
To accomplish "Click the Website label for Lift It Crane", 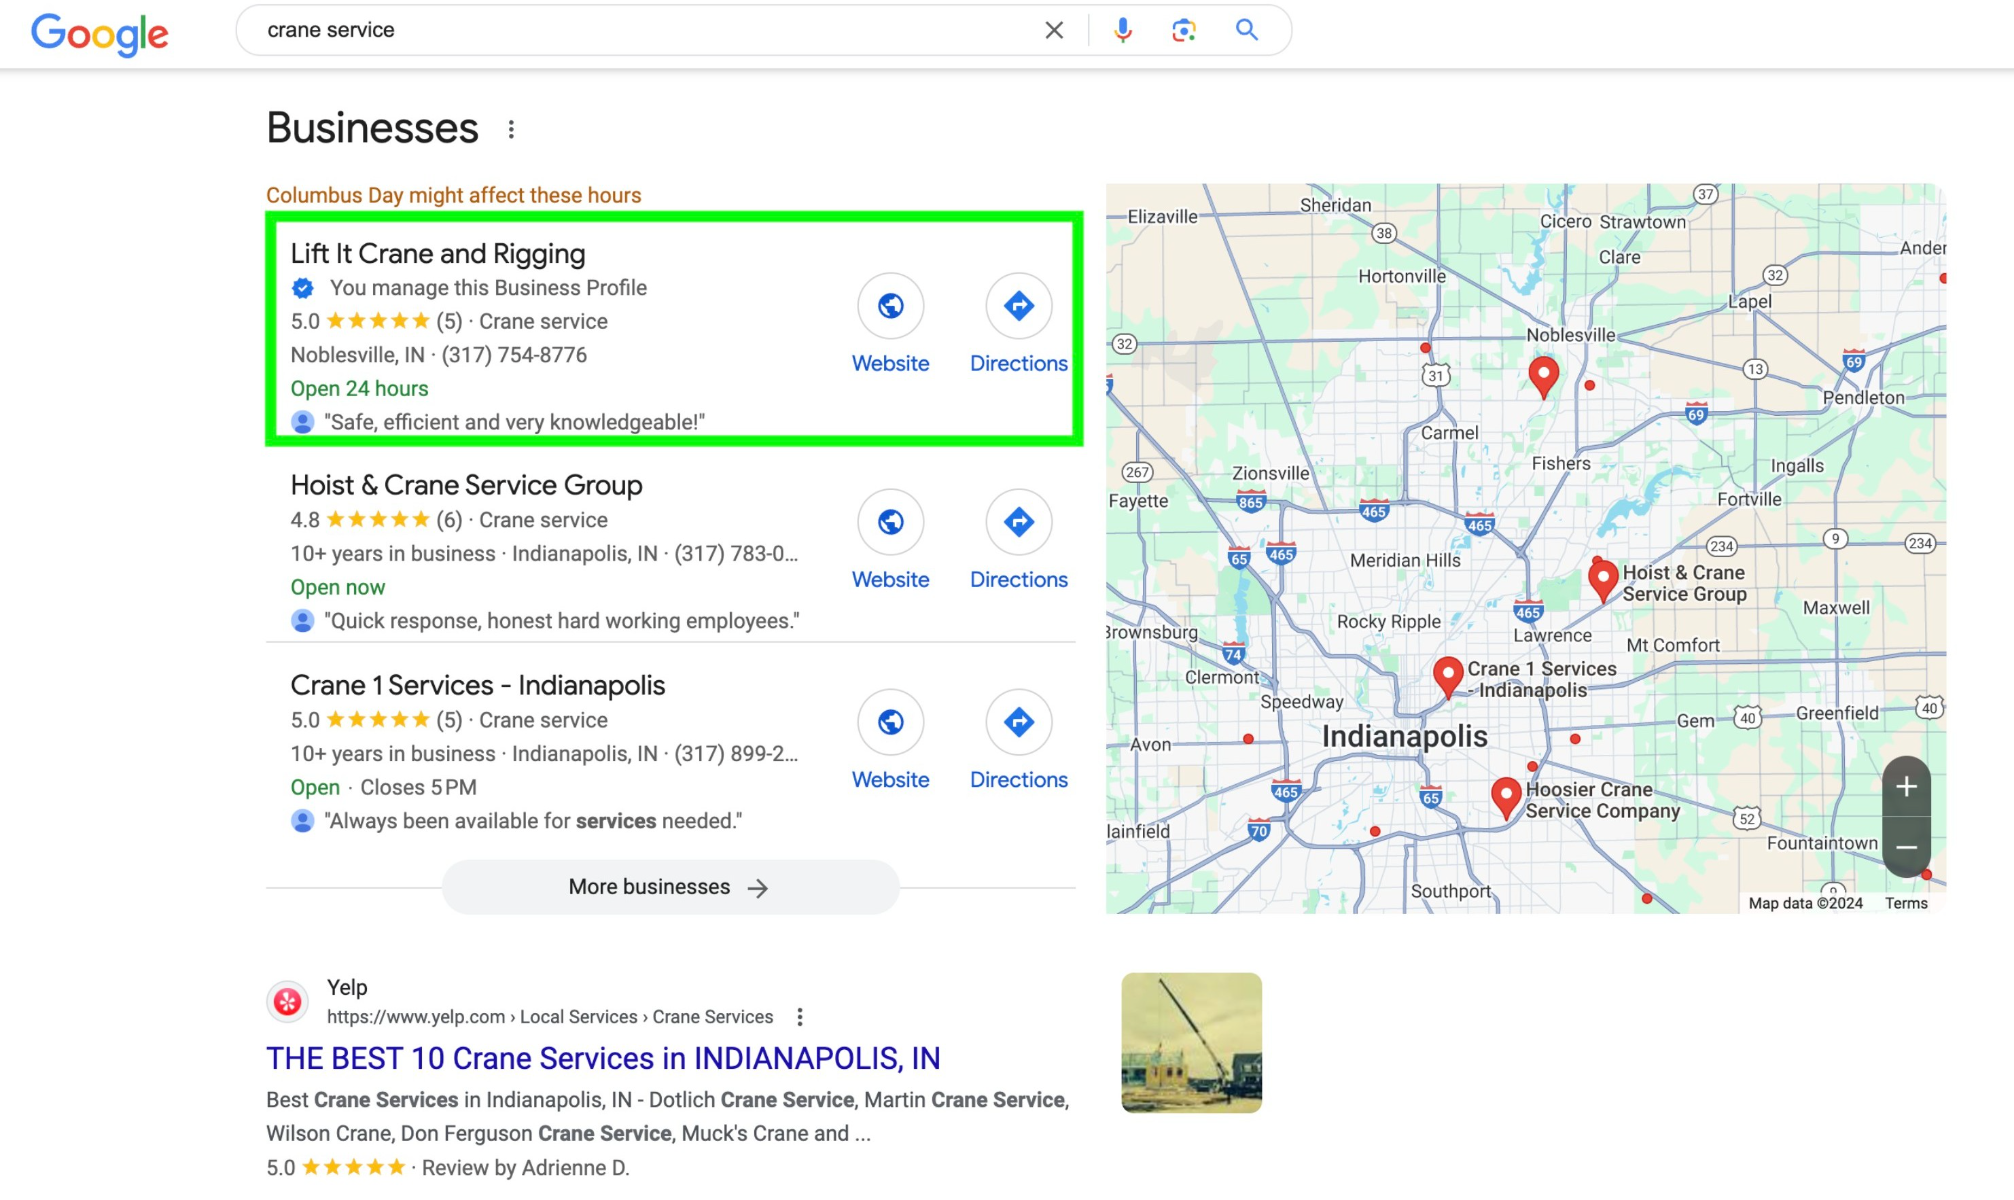I will (890, 364).
